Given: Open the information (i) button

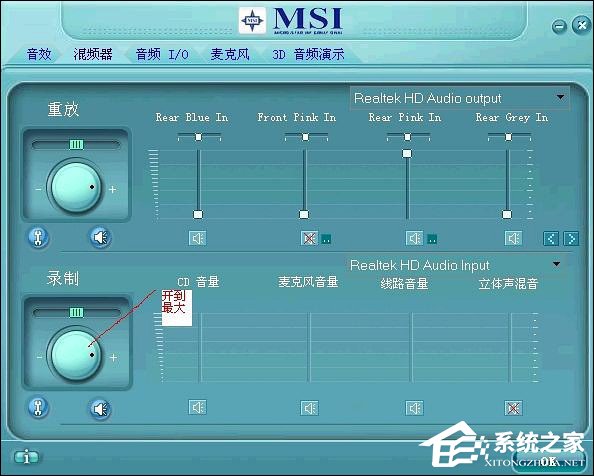Looking at the screenshot, I should [27, 457].
